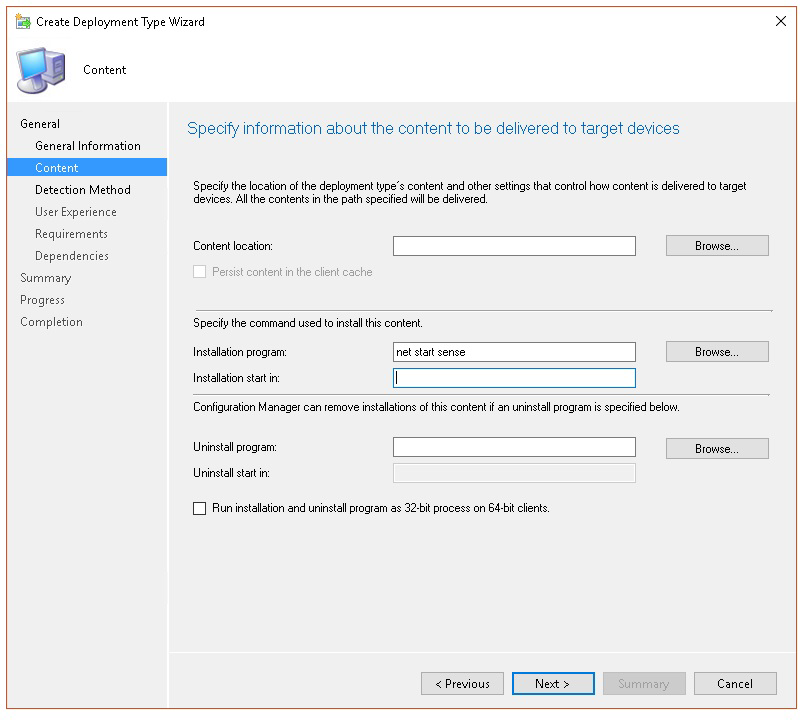The height and width of the screenshot is (720, 808).
Task: Open the User Experience step
Action: tap(76, 212)
